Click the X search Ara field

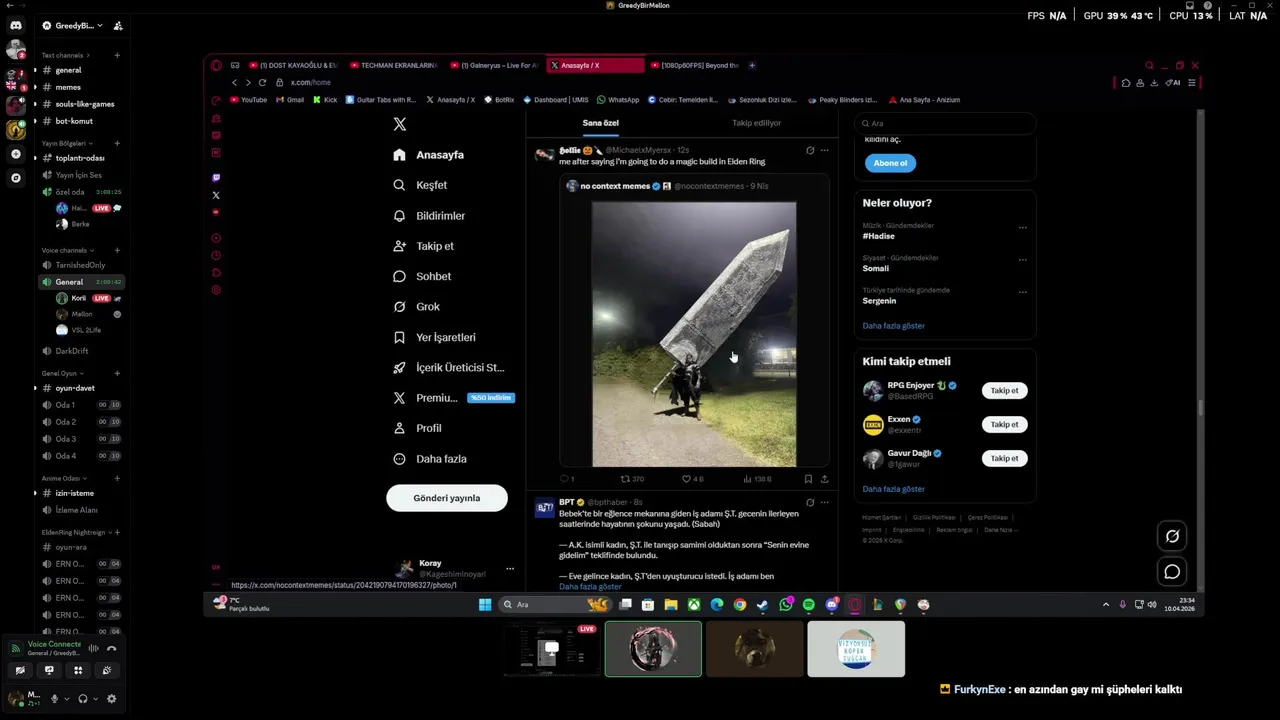tap(945, 123)
